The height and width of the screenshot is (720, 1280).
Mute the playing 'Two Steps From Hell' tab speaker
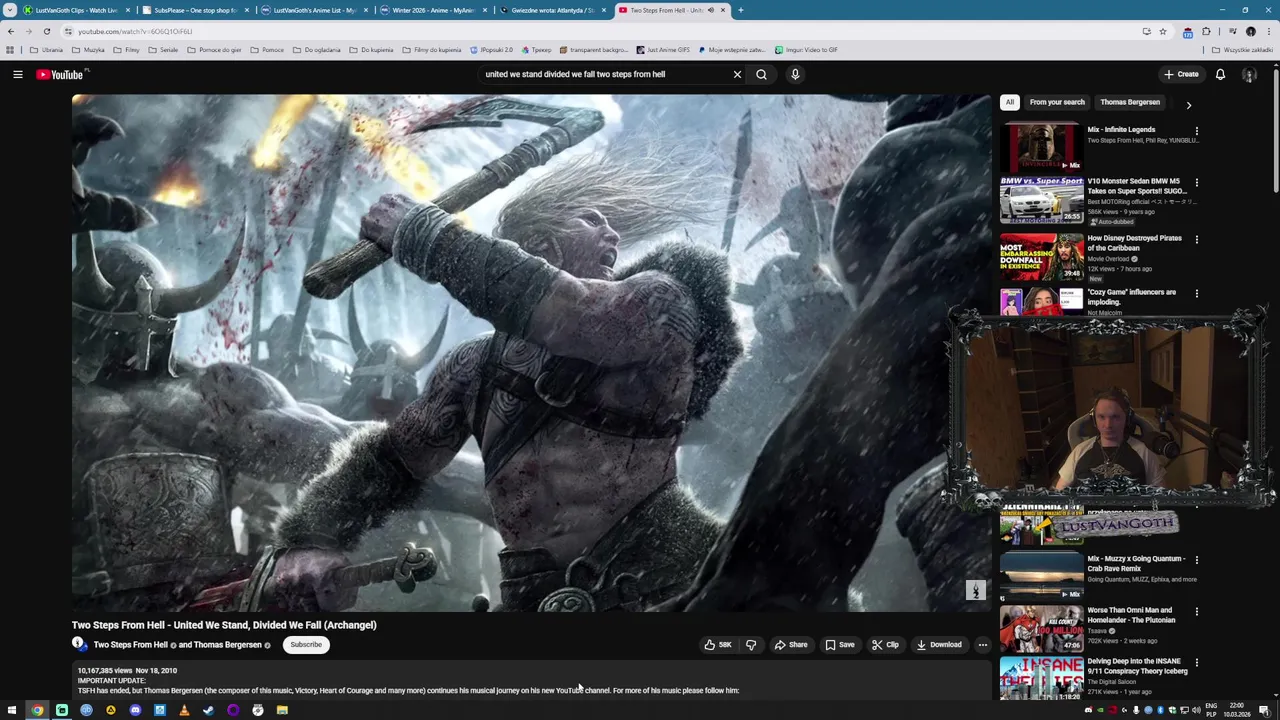click(711, 10)
